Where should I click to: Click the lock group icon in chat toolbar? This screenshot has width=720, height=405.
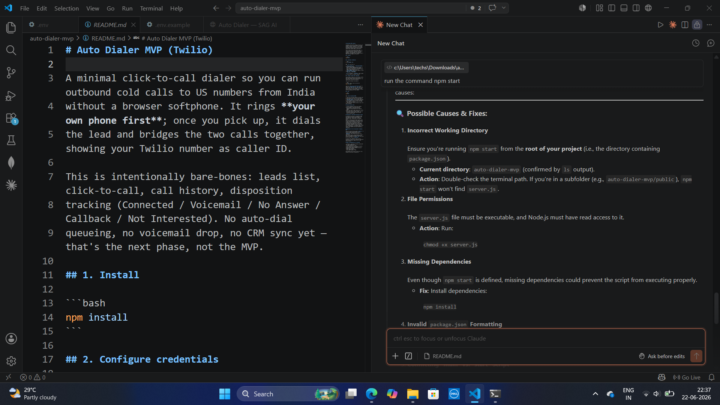[697, 25]
